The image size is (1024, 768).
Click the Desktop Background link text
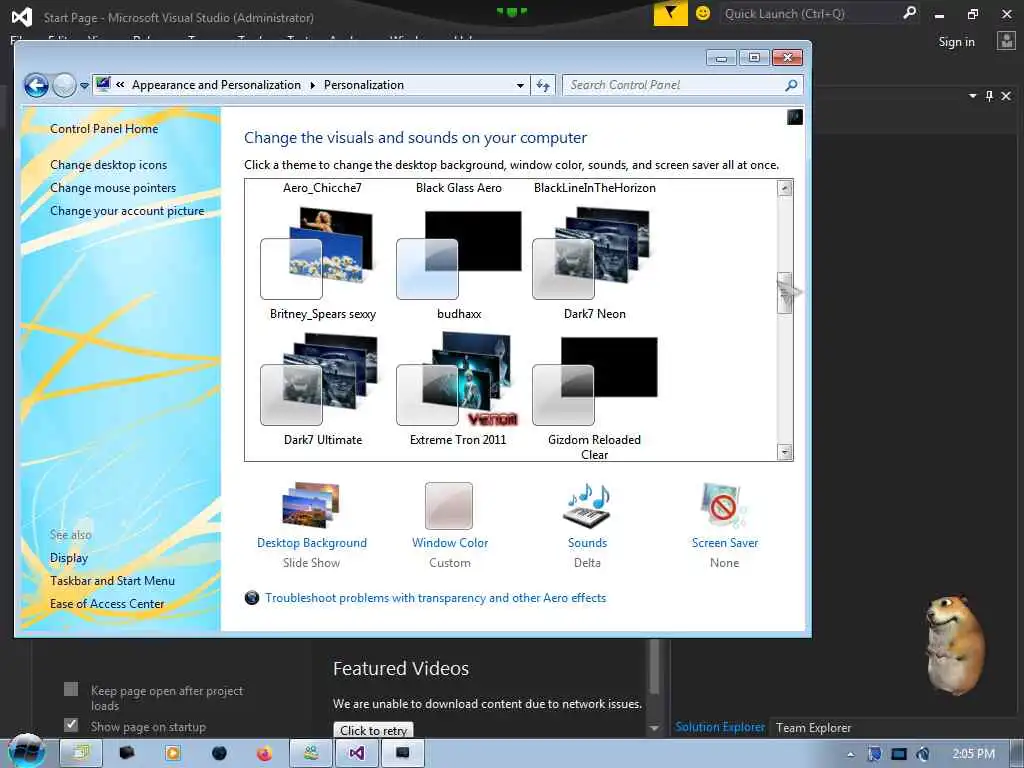tap(312, 543)
